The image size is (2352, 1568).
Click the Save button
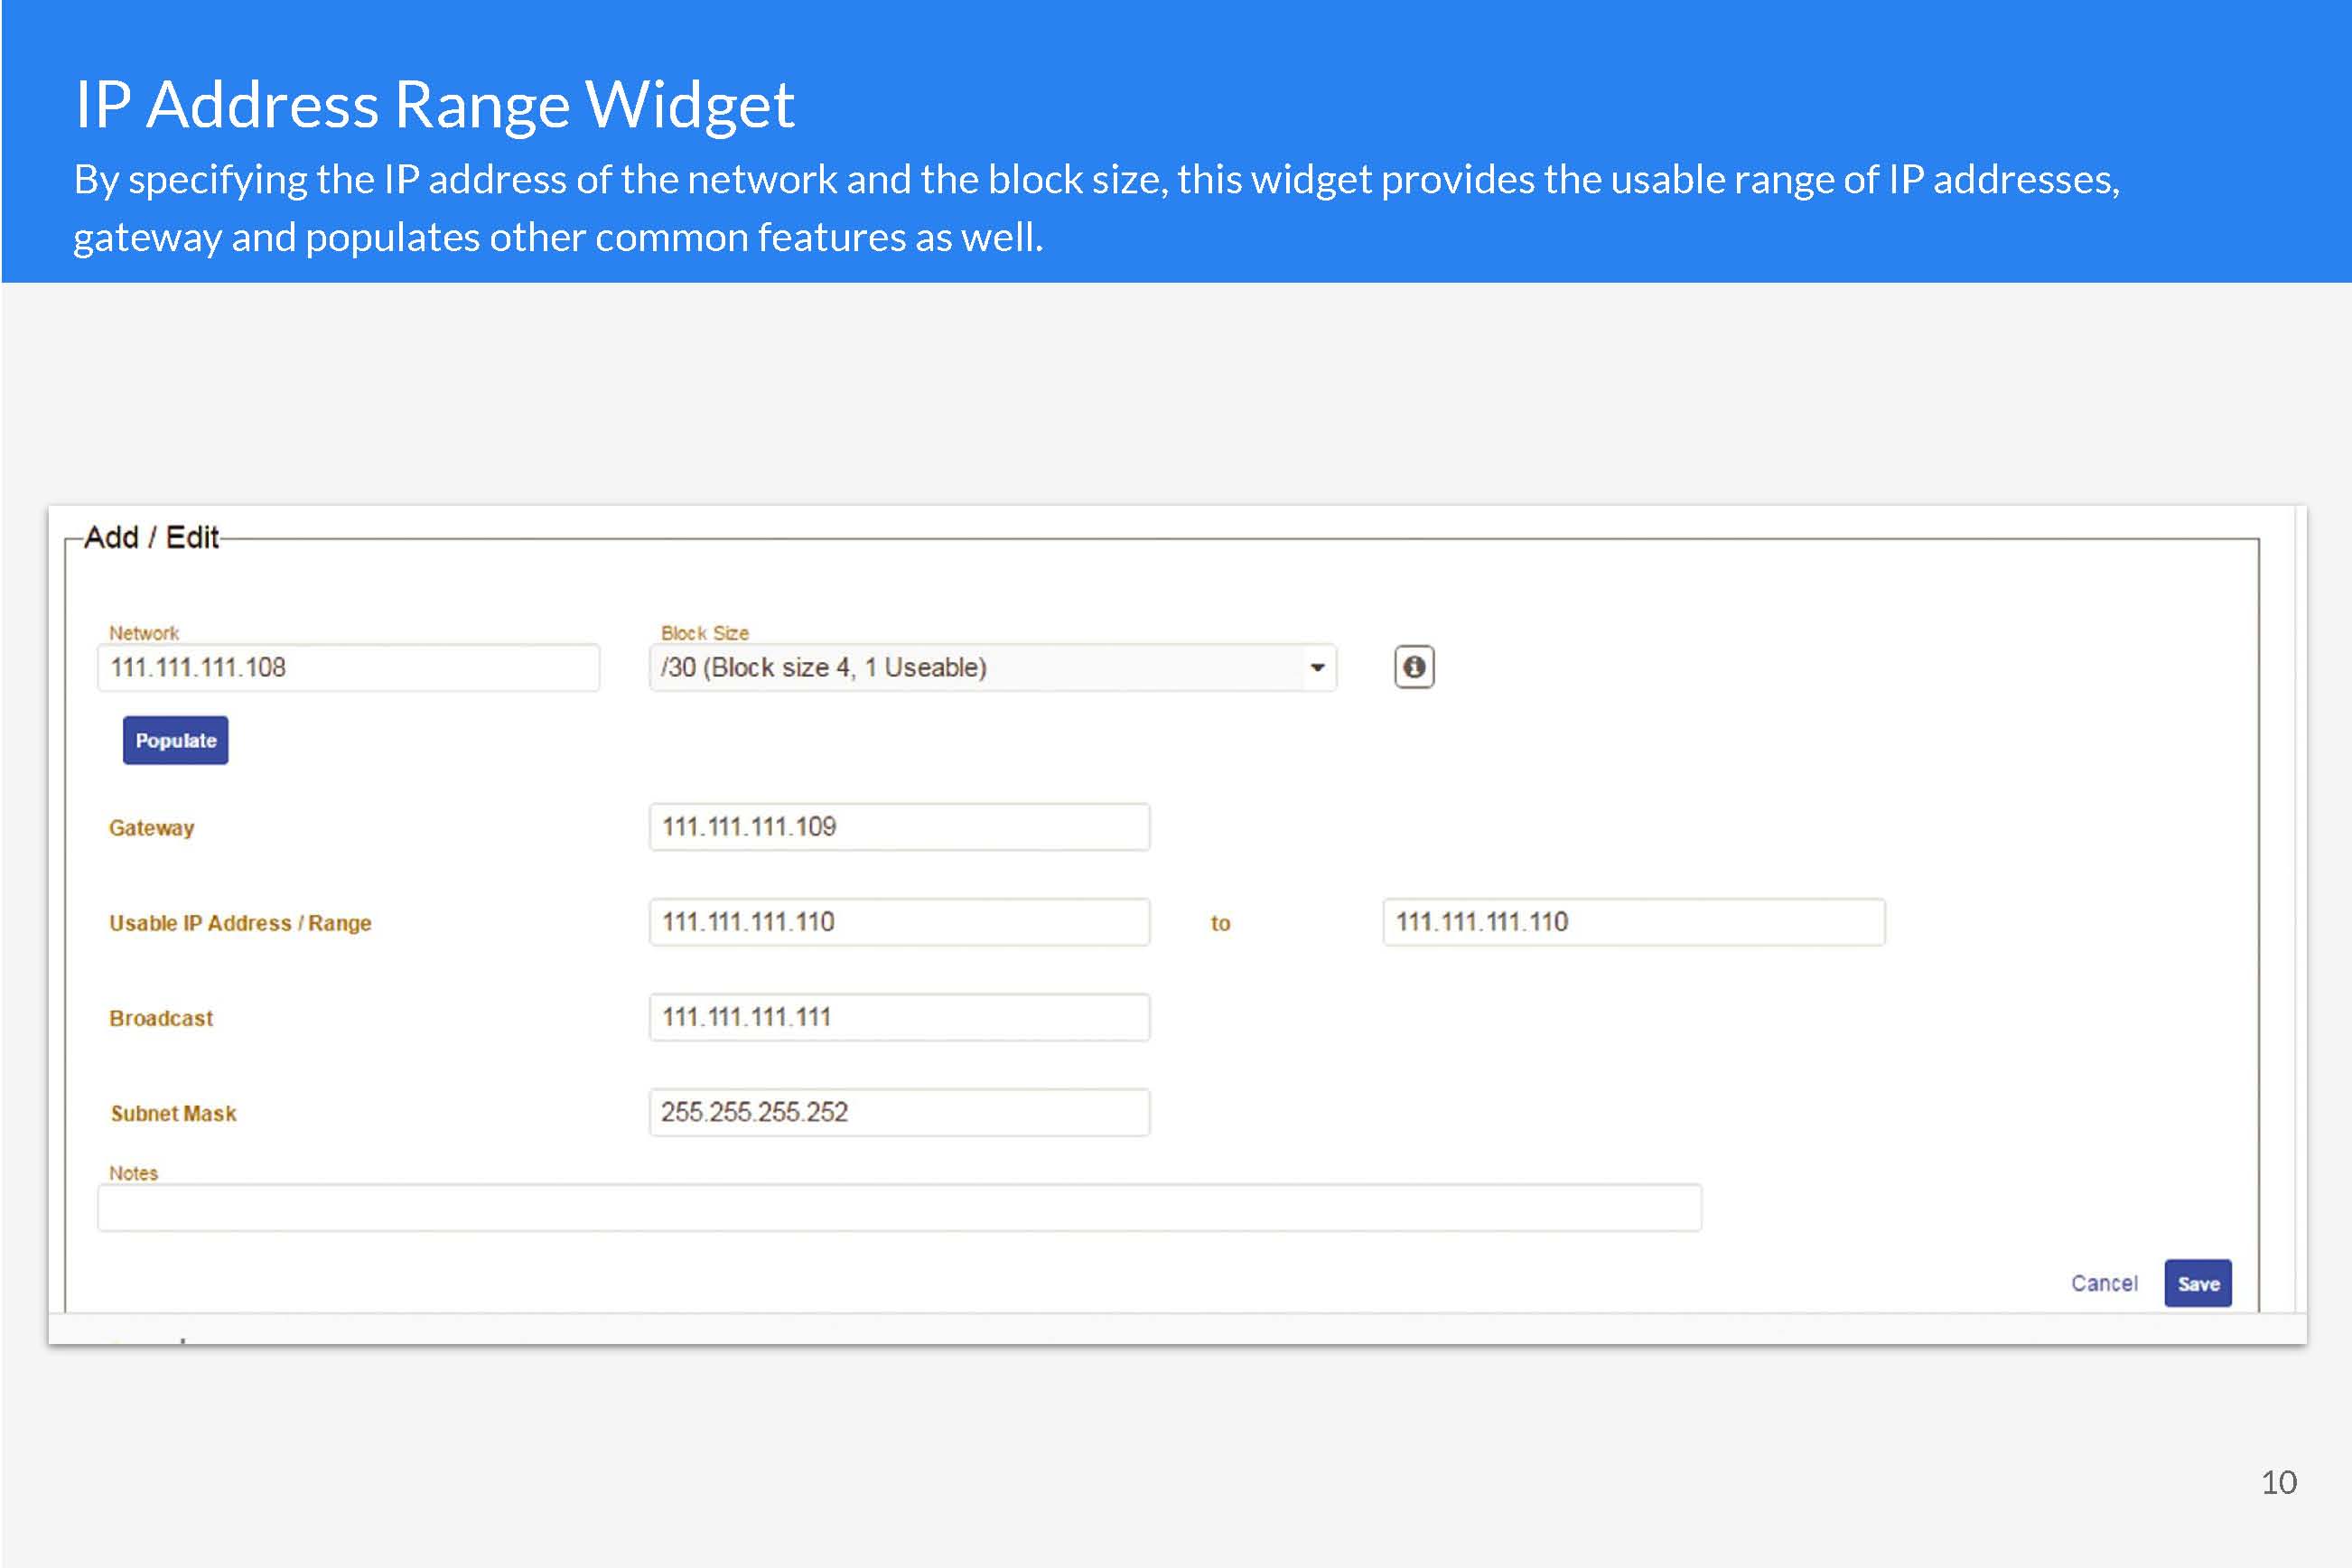pyautogui.click(x=2198, y=1283)
